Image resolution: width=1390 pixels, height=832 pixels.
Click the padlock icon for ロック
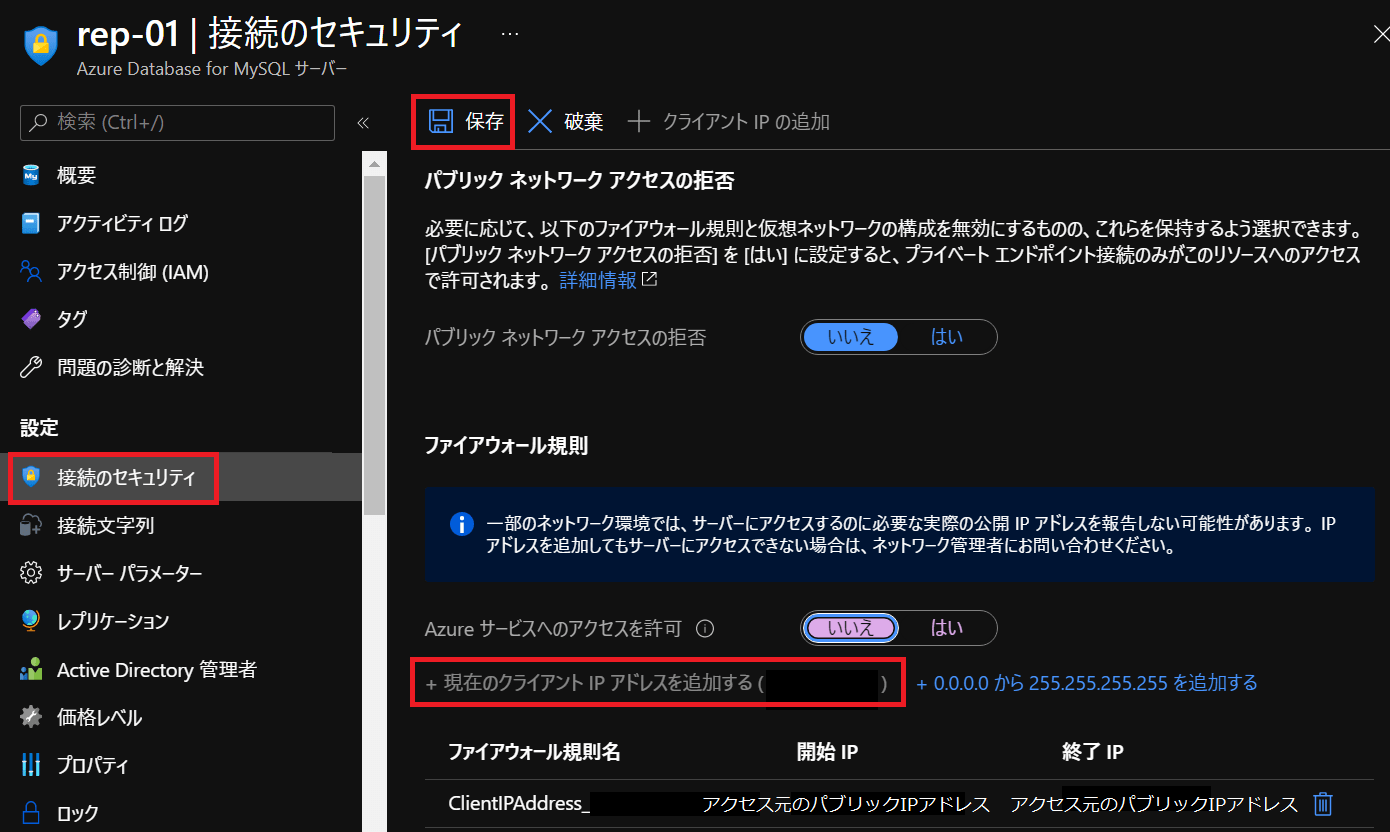(x=31, y=812)
